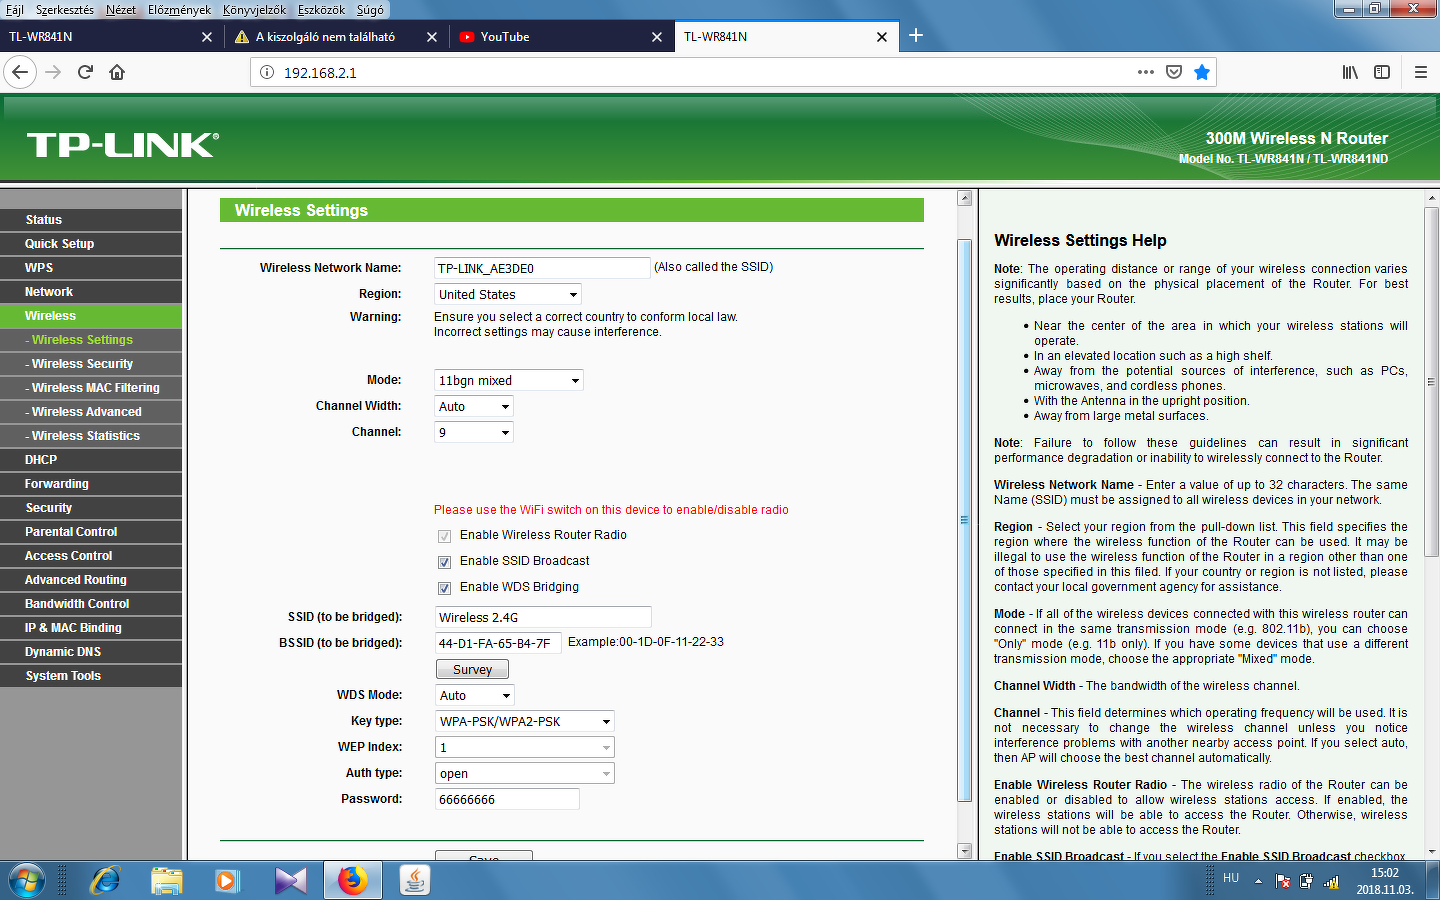Toggle Enable Wireless Router Radio checkbox

(x=444, y=536)
